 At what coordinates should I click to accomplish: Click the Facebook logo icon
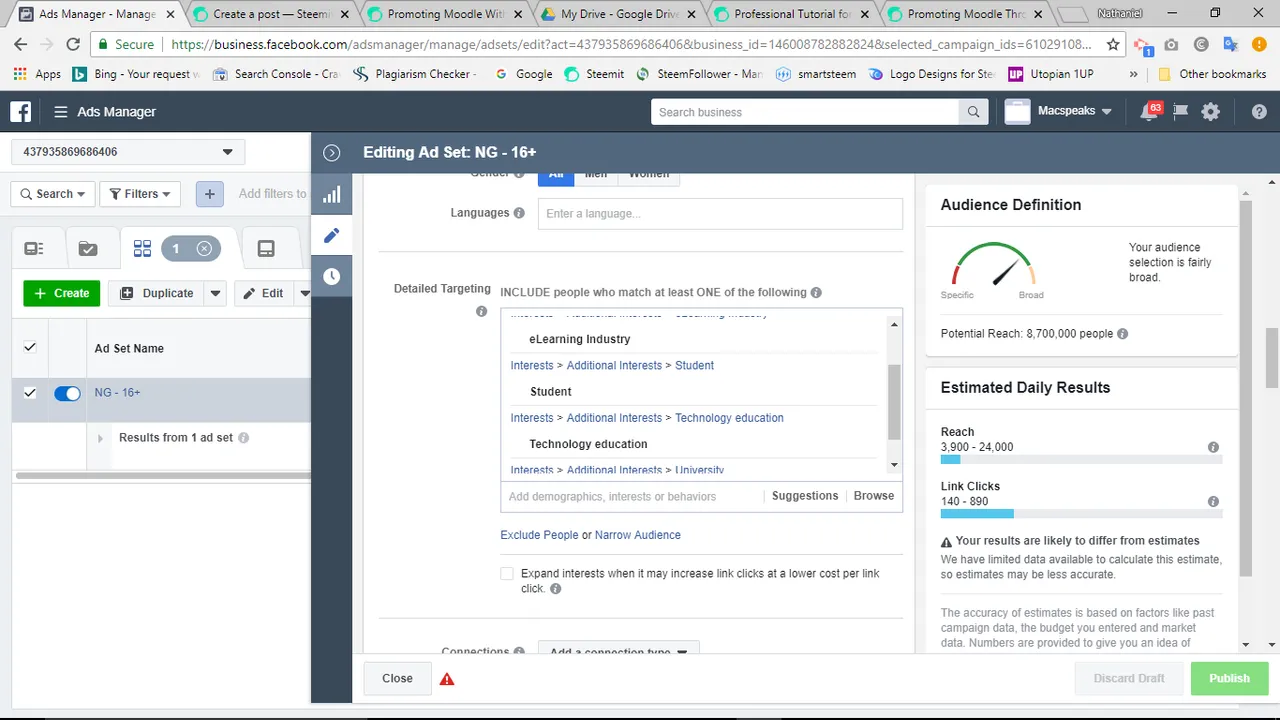pos(20,112)
